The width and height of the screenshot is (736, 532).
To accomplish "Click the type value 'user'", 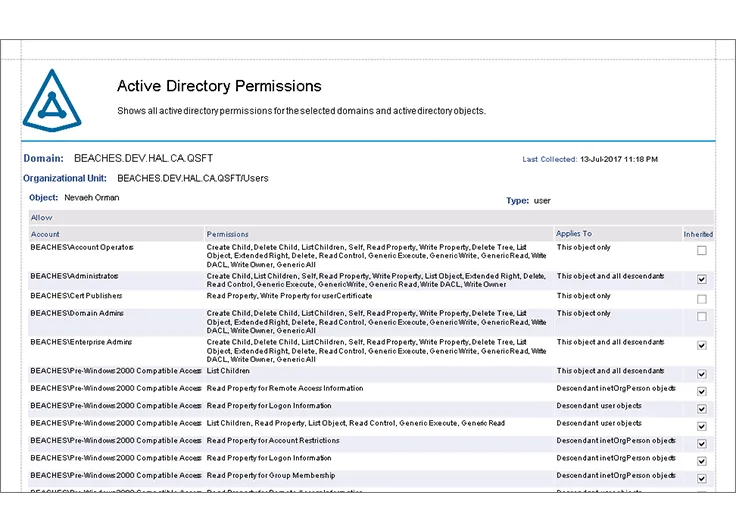I will click(542, 200).
